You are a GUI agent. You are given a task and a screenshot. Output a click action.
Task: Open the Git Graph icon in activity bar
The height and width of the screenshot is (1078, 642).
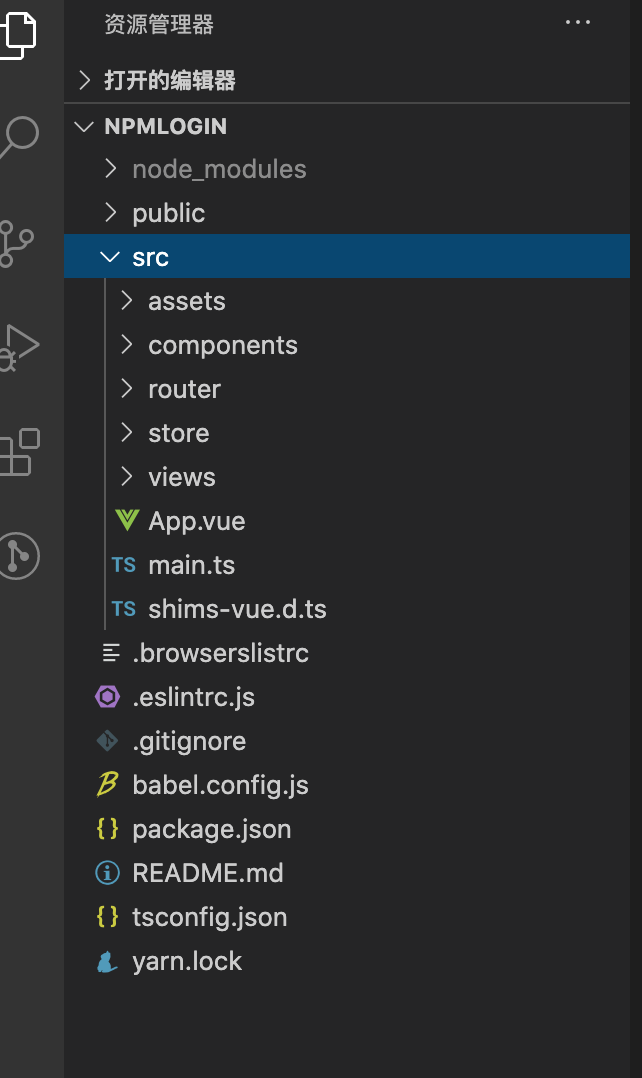[18, 555]
